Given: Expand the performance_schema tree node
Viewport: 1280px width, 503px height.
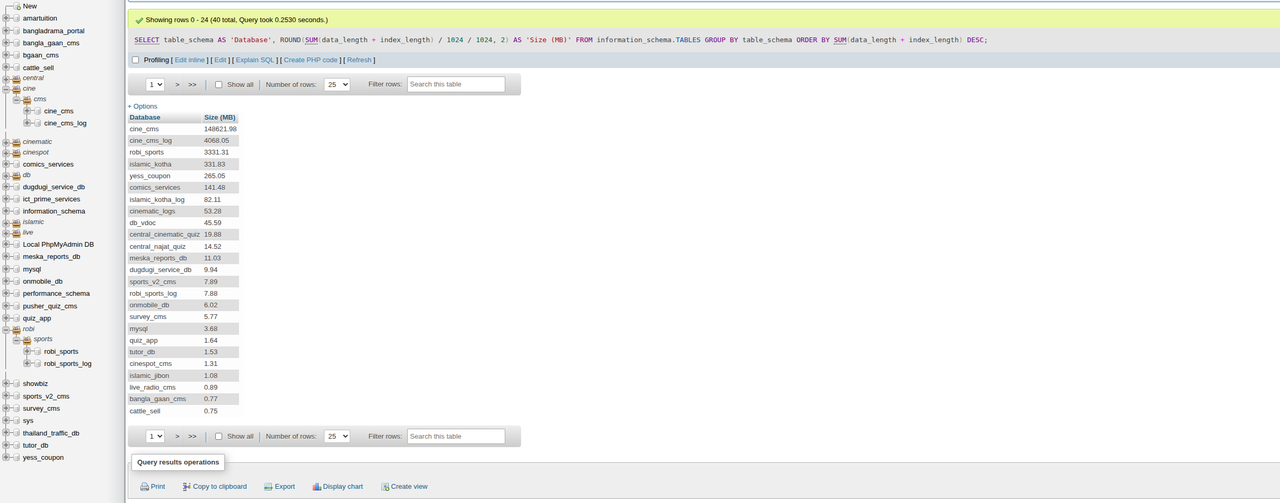Looking at the screenshot, I should (6, 294).
